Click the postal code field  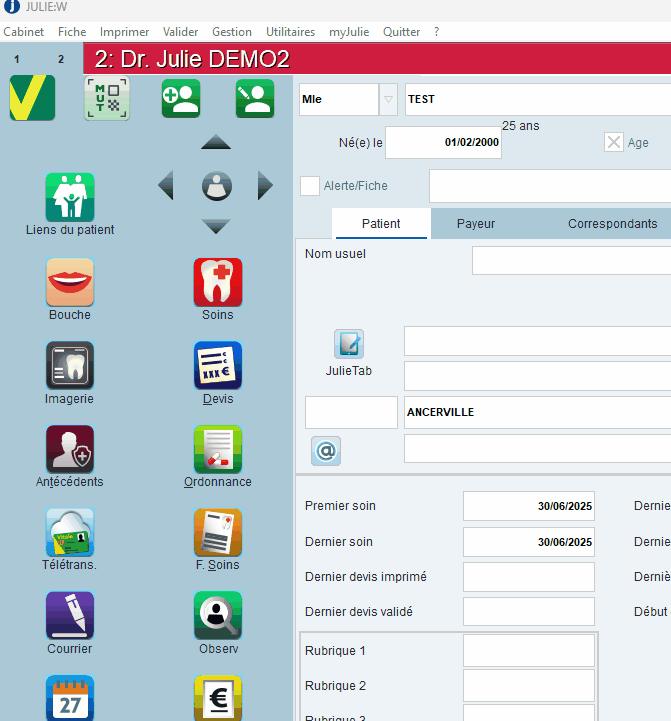[351, 412]
